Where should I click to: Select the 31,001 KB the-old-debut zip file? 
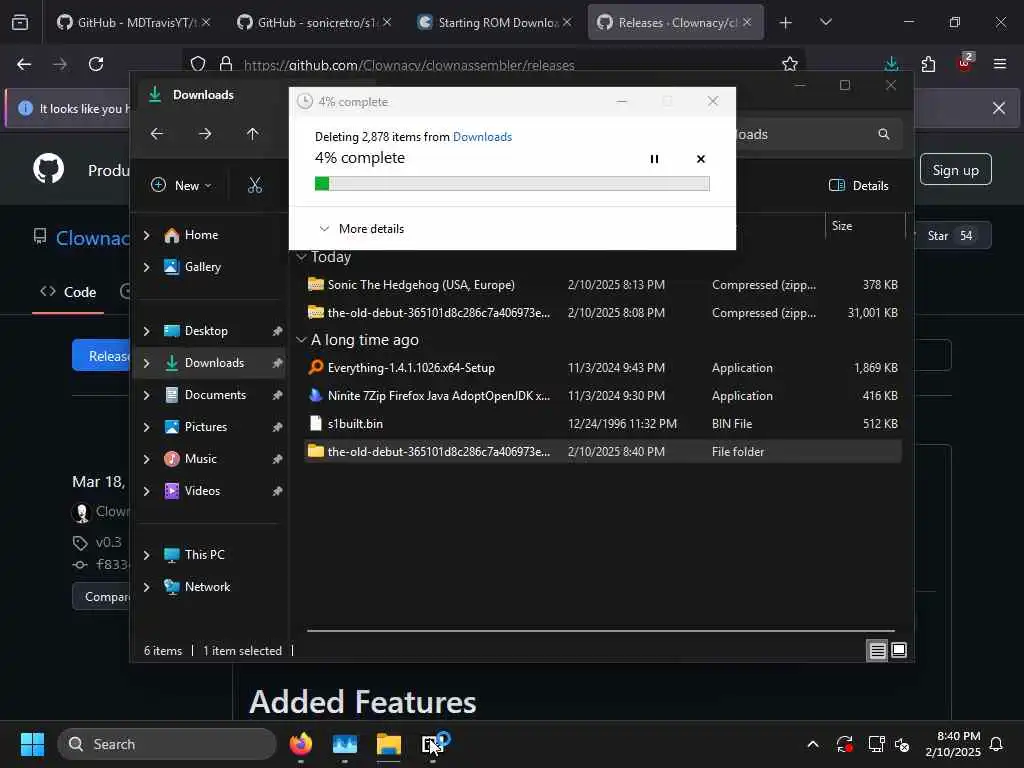click(602, 313)
